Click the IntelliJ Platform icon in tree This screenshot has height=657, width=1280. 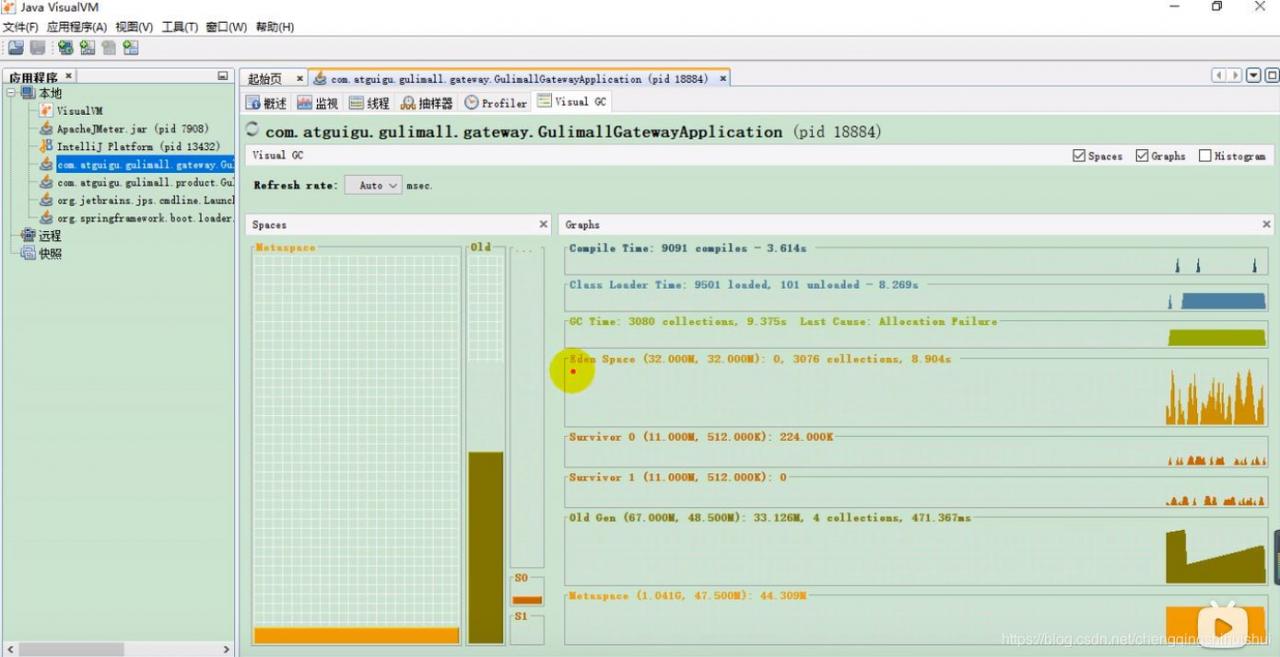coord(46,146)
